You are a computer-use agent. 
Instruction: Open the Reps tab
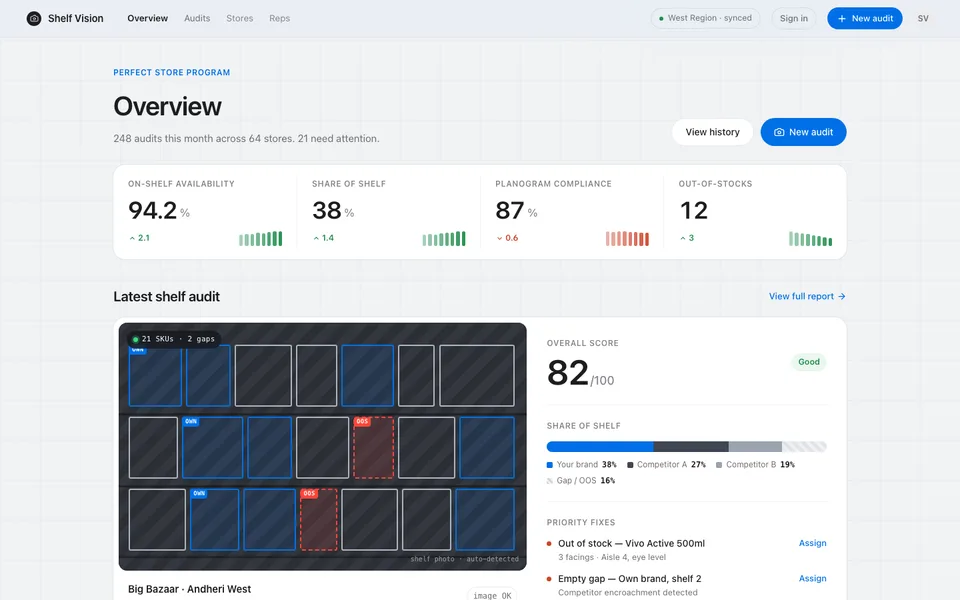pos(280,18)
